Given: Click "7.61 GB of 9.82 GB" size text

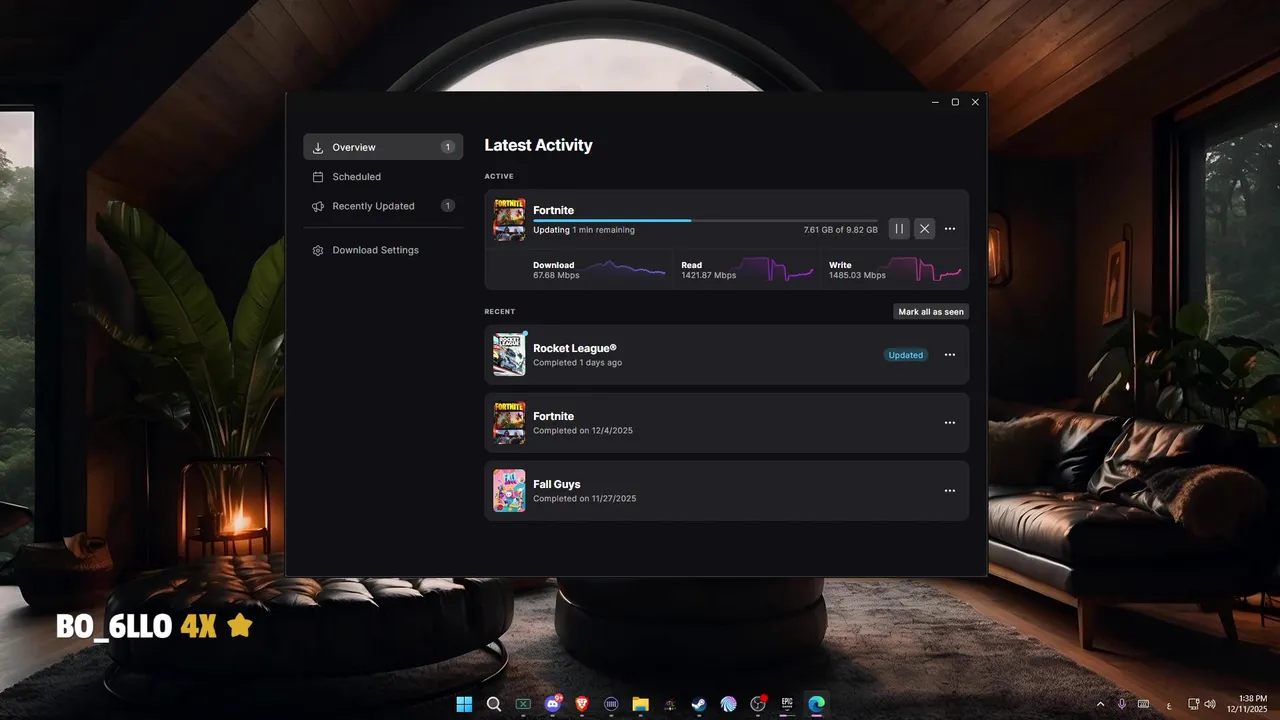Looking at the screenshot, I should [x=840, y=230].
